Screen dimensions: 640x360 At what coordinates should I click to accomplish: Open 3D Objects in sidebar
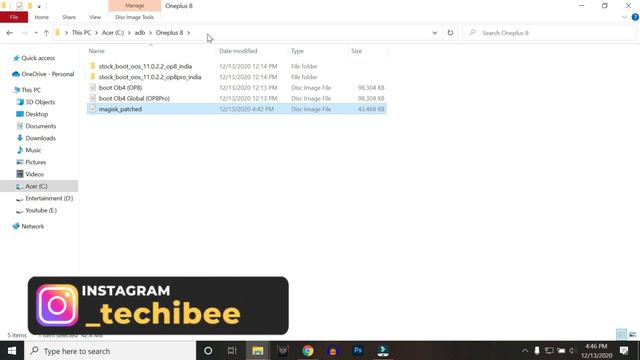click(40, 102)
